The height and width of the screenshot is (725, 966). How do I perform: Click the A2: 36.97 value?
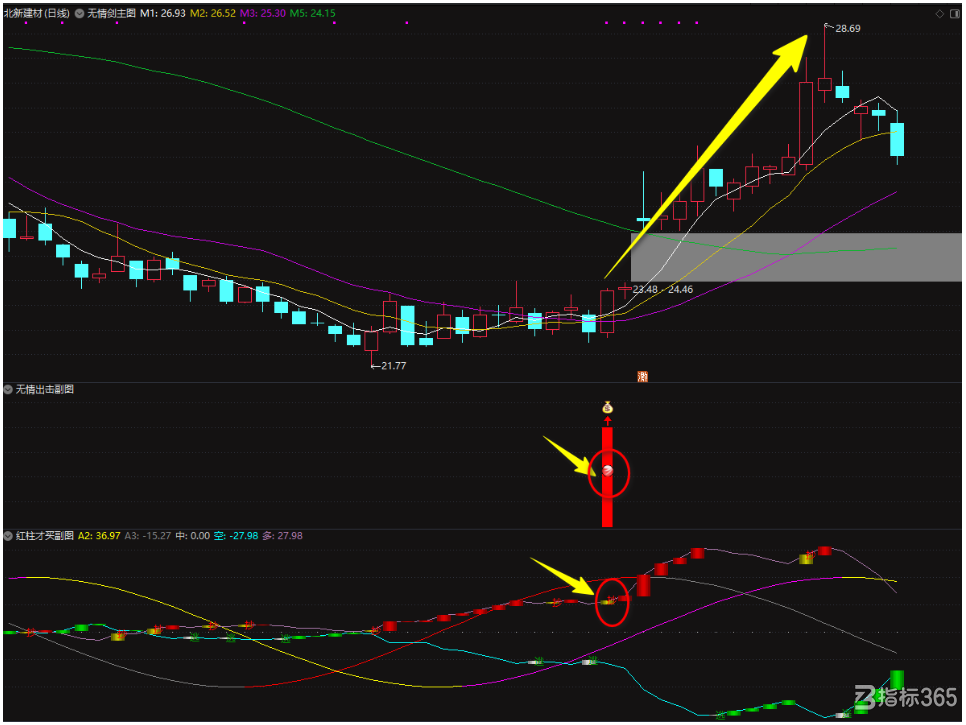pyautogui.click(x=99, y=536)
